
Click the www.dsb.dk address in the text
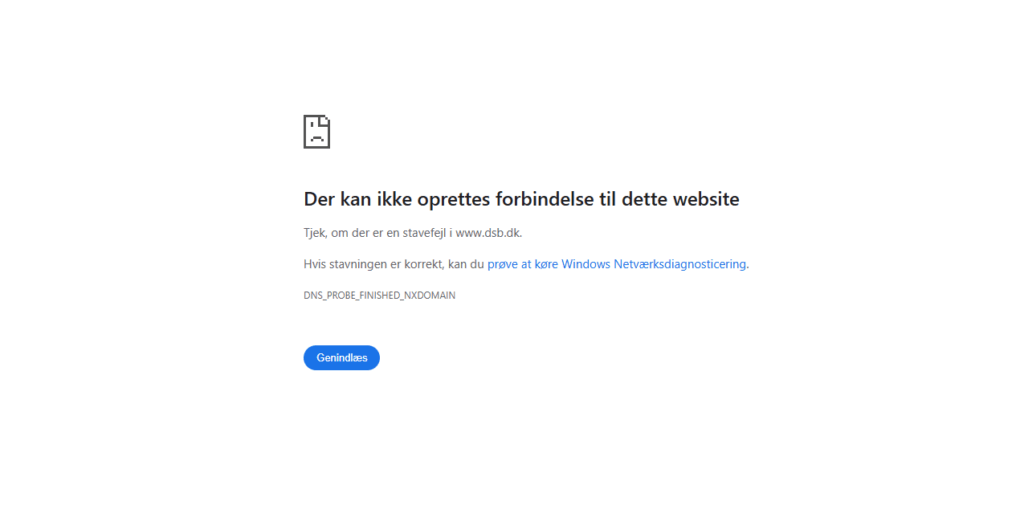[488, 233]
